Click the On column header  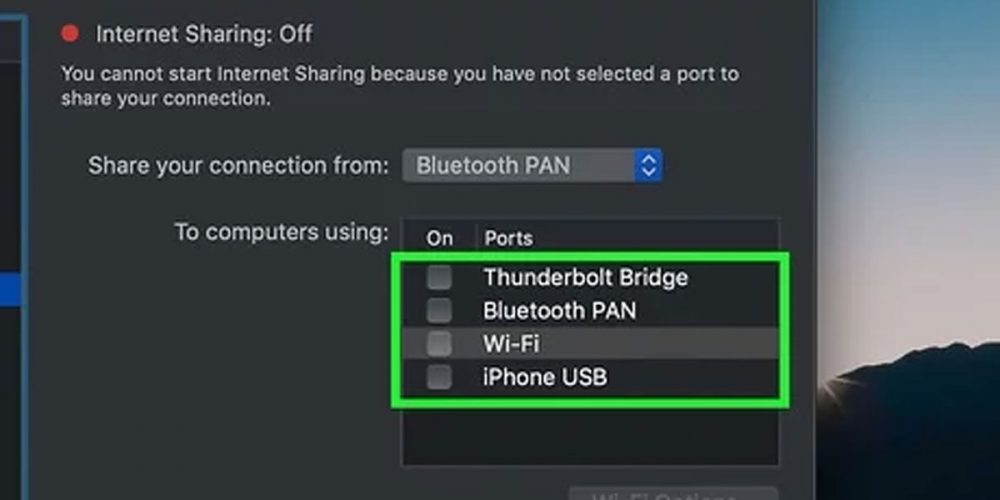[440, 239]
